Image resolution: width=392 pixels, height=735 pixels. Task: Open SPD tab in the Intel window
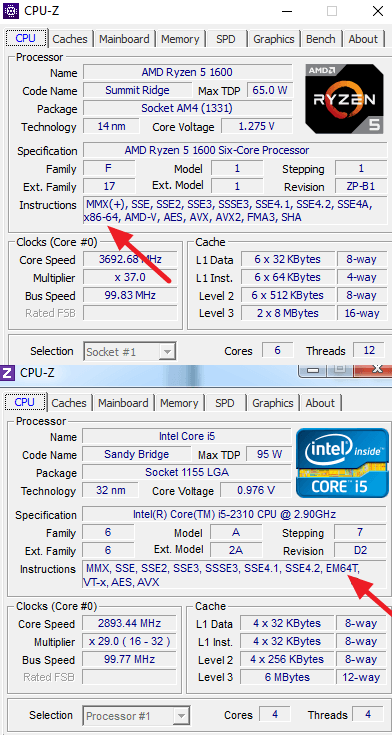pos(225,403)
